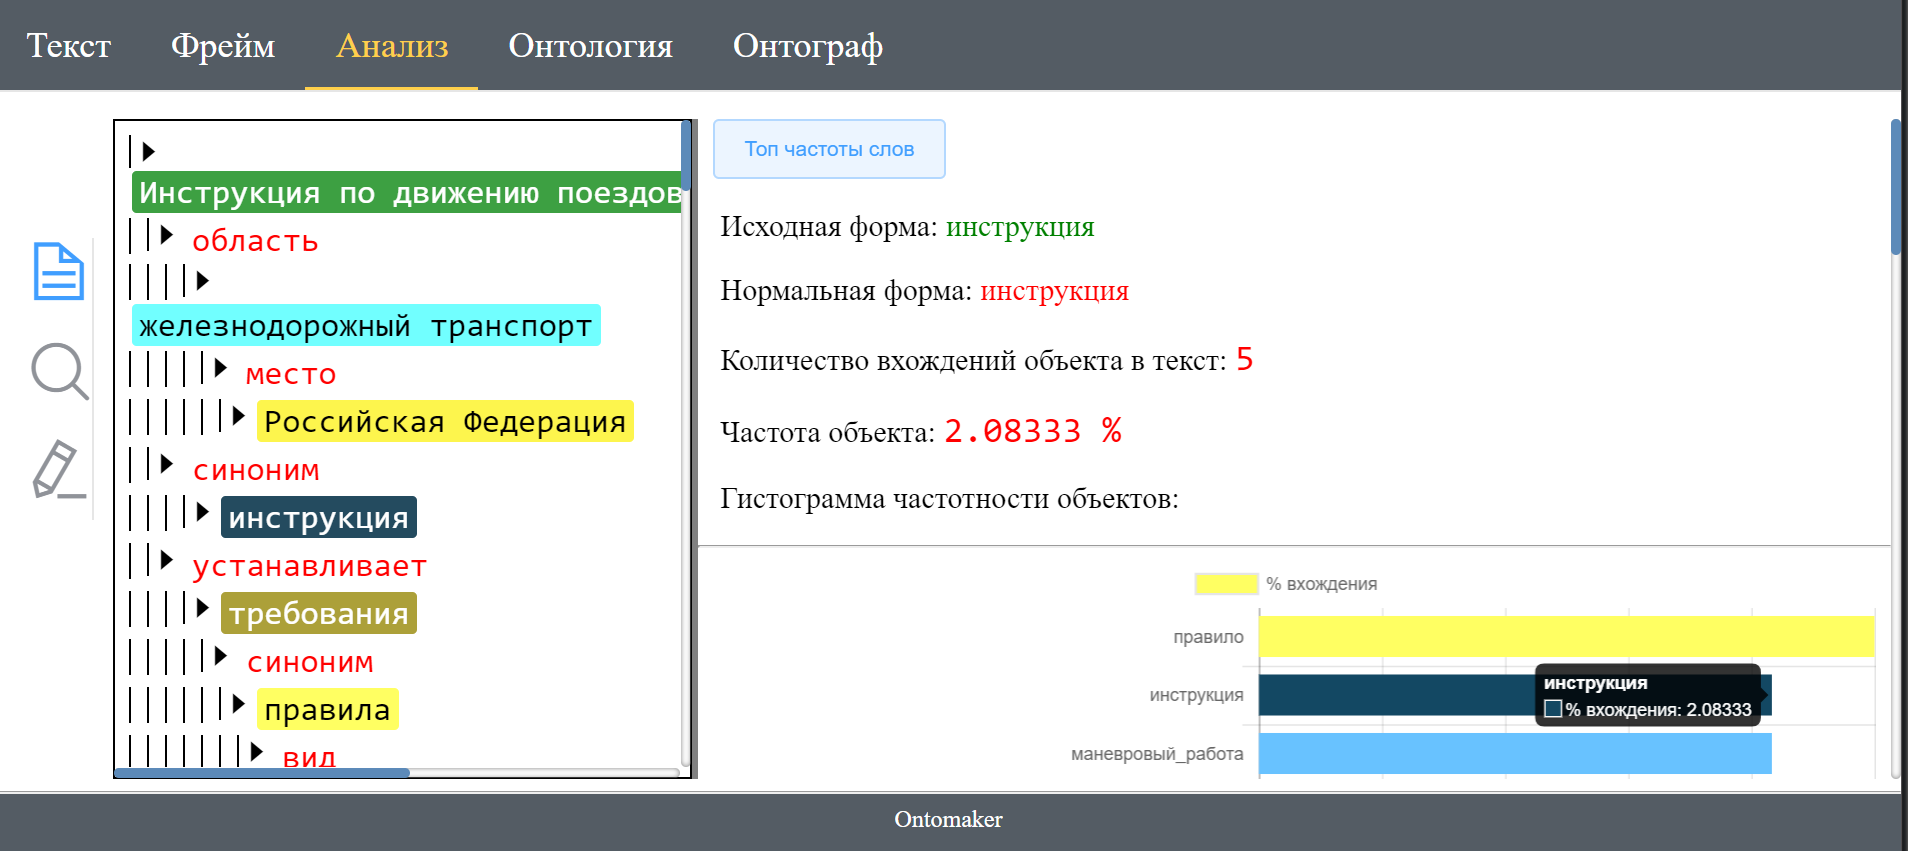The image size is (1908, 851).
Task: Select the dark blue инструкция node
Action: tap(319, 517)
